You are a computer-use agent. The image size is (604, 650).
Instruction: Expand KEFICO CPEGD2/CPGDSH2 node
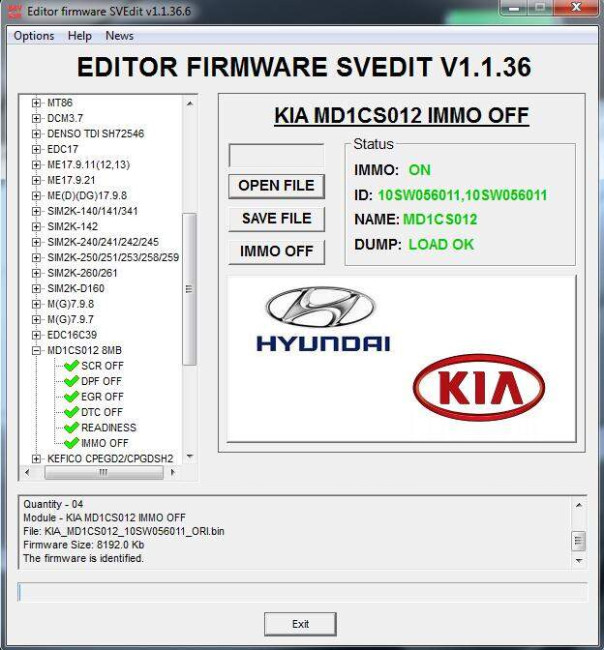pos(36,458)
